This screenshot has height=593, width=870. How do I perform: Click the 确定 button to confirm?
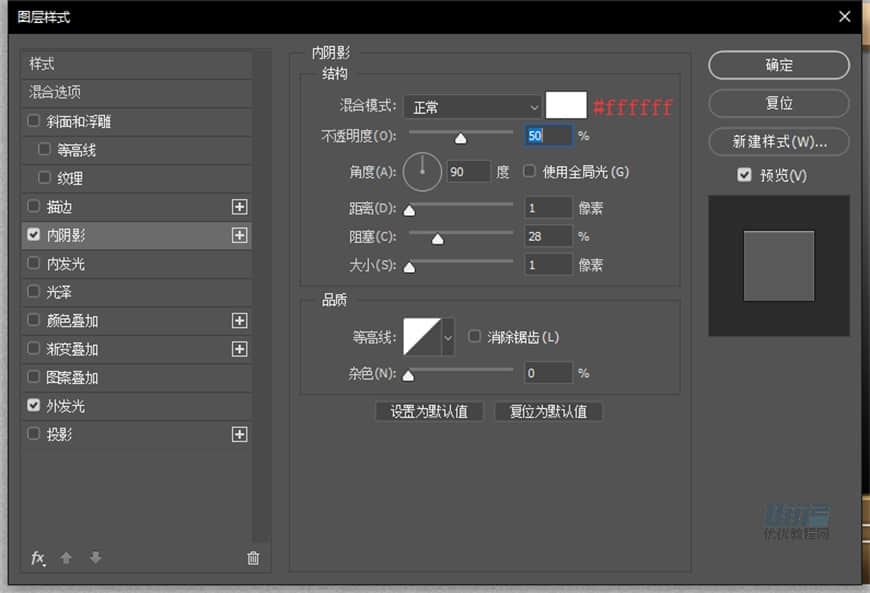[x=778, y=65]
